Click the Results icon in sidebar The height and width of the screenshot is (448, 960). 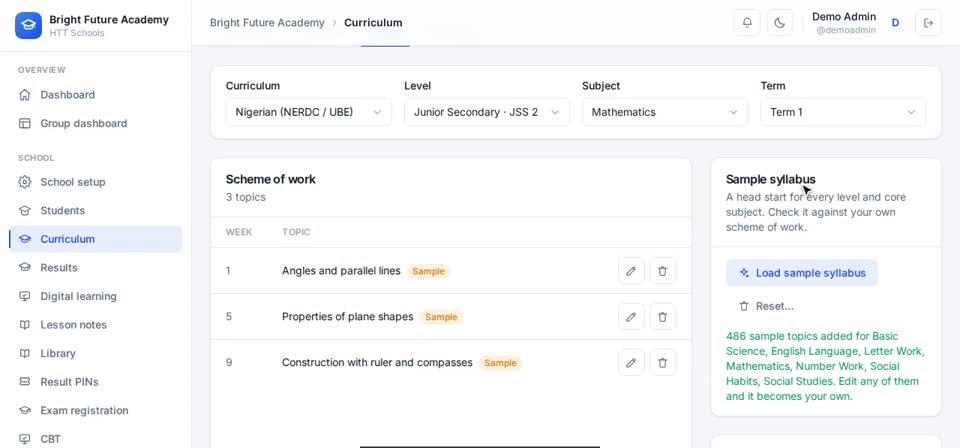24,267
